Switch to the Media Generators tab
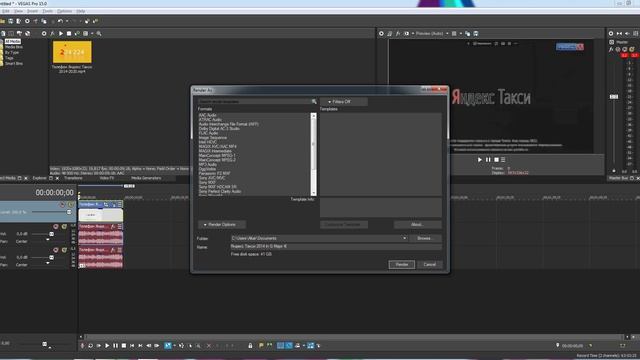The image size is (640, 360). [146, 178]
